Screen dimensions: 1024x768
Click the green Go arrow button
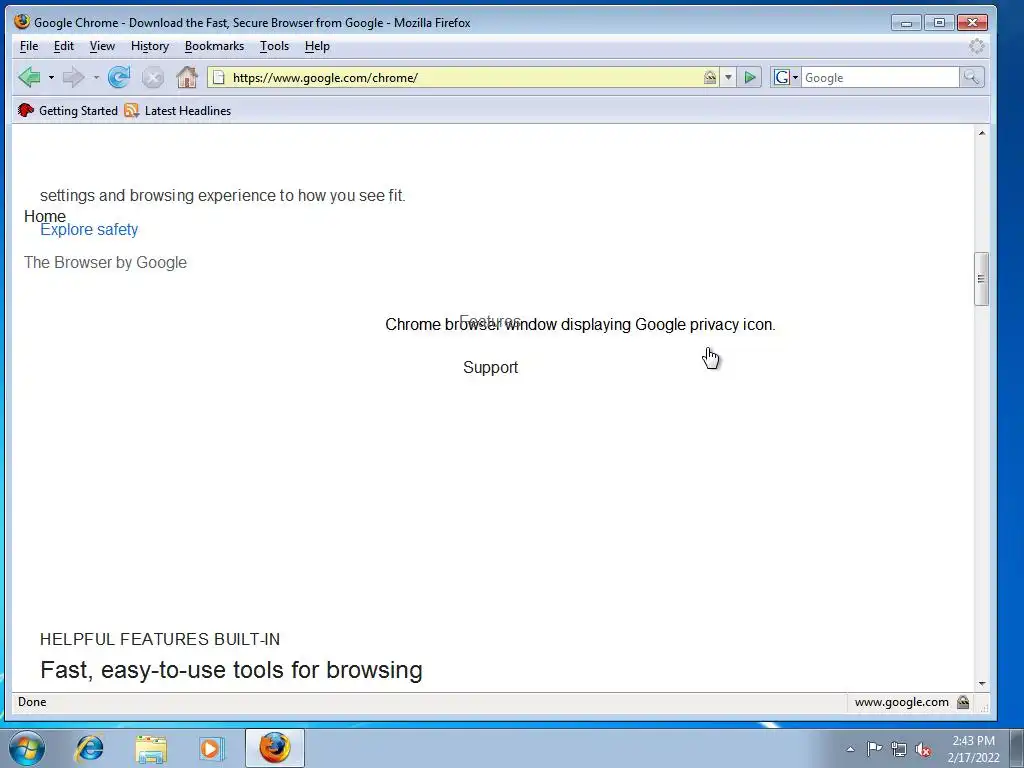click(x=750, y=78)
